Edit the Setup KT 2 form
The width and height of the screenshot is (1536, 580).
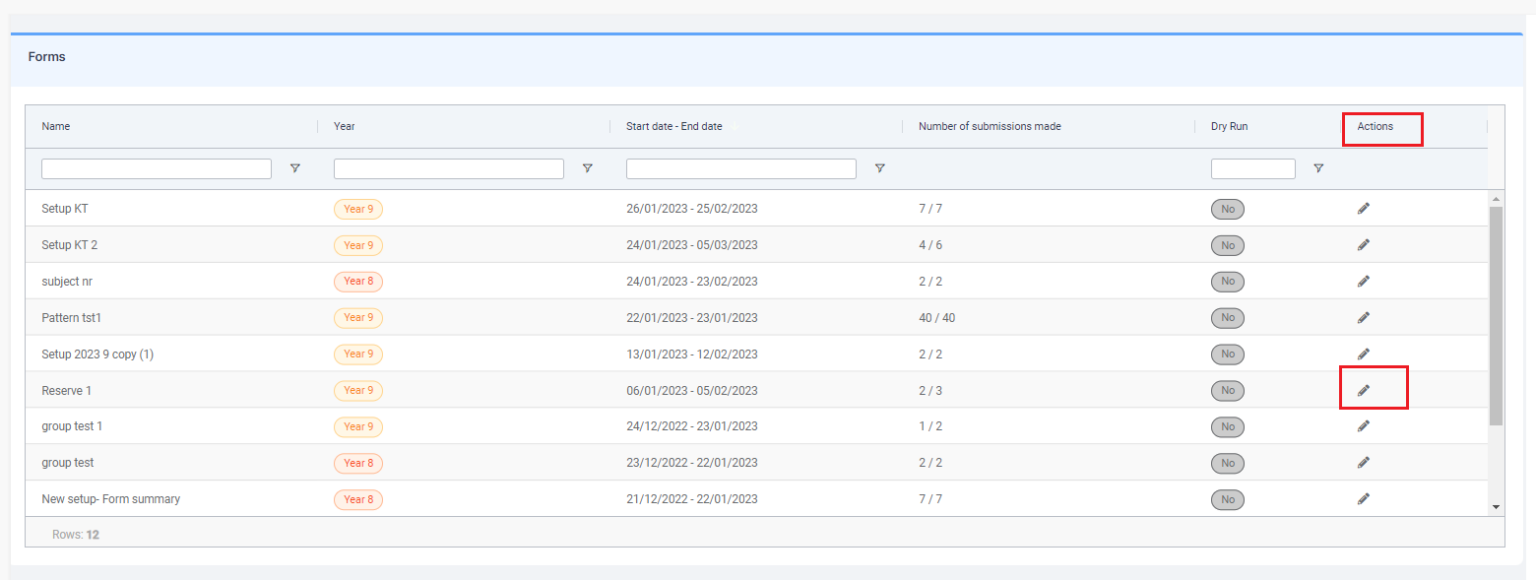pos(1363,245)
